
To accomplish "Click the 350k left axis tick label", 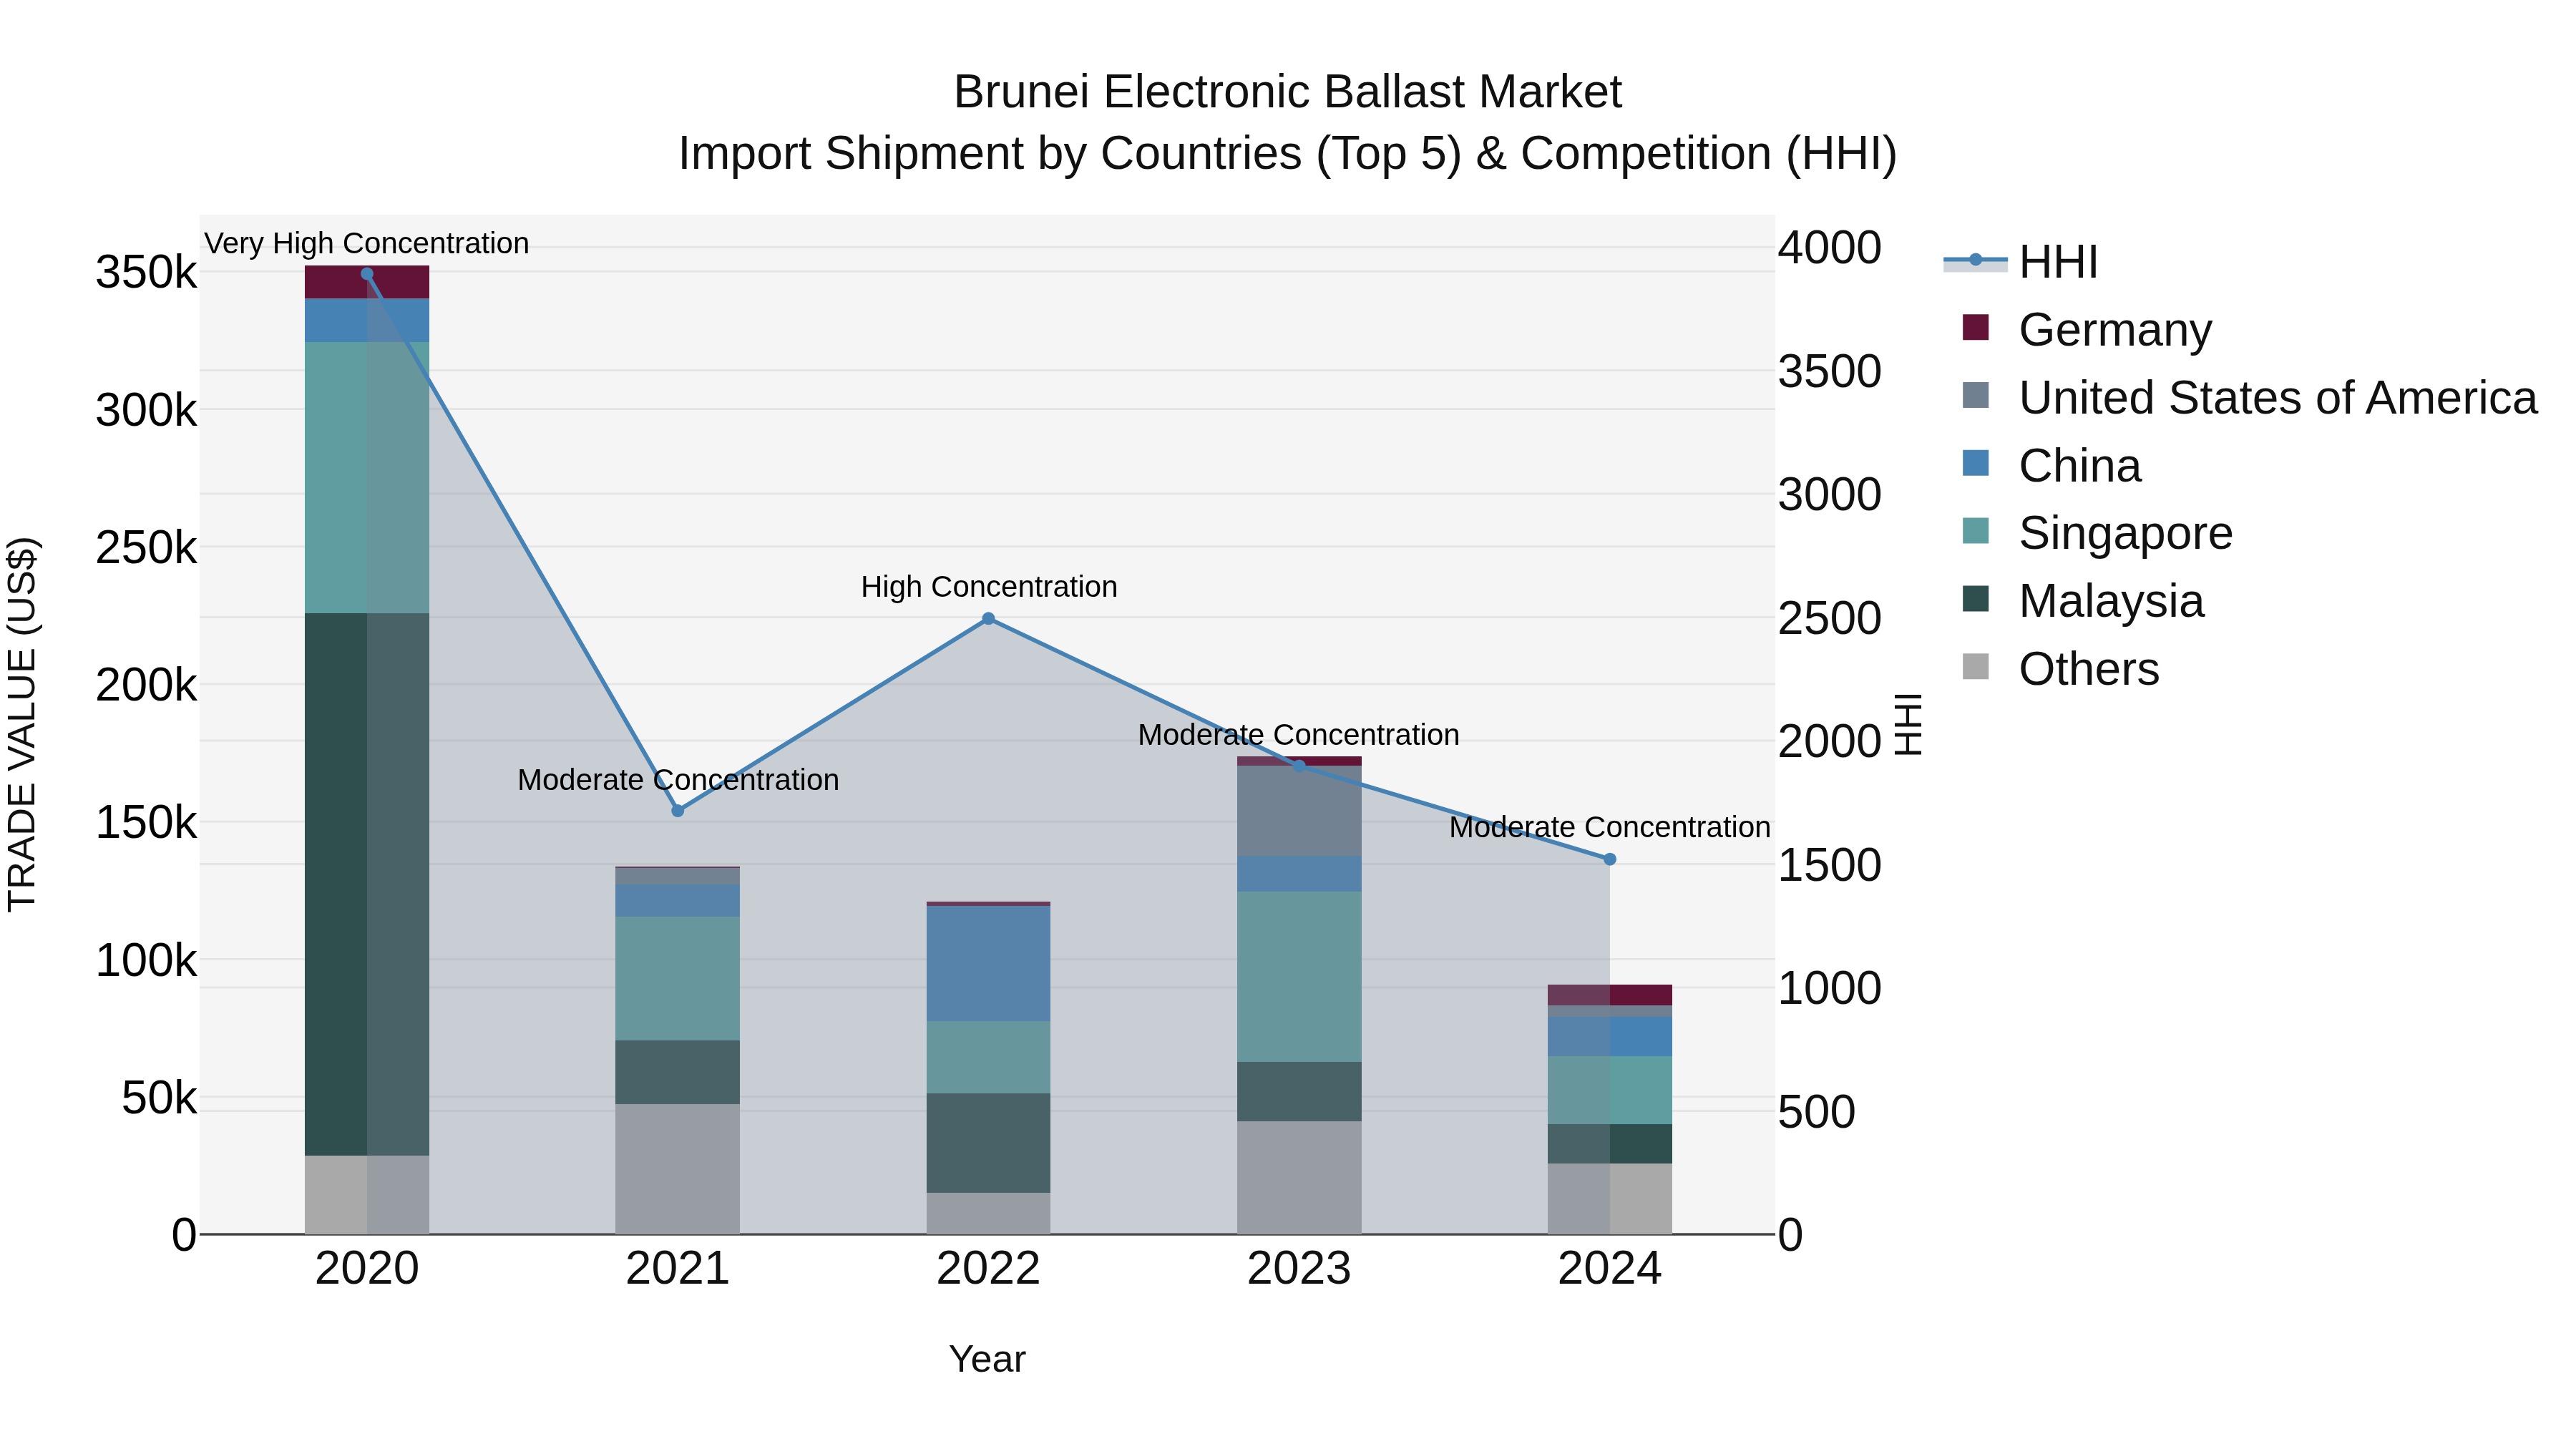I will pos(146,272).
